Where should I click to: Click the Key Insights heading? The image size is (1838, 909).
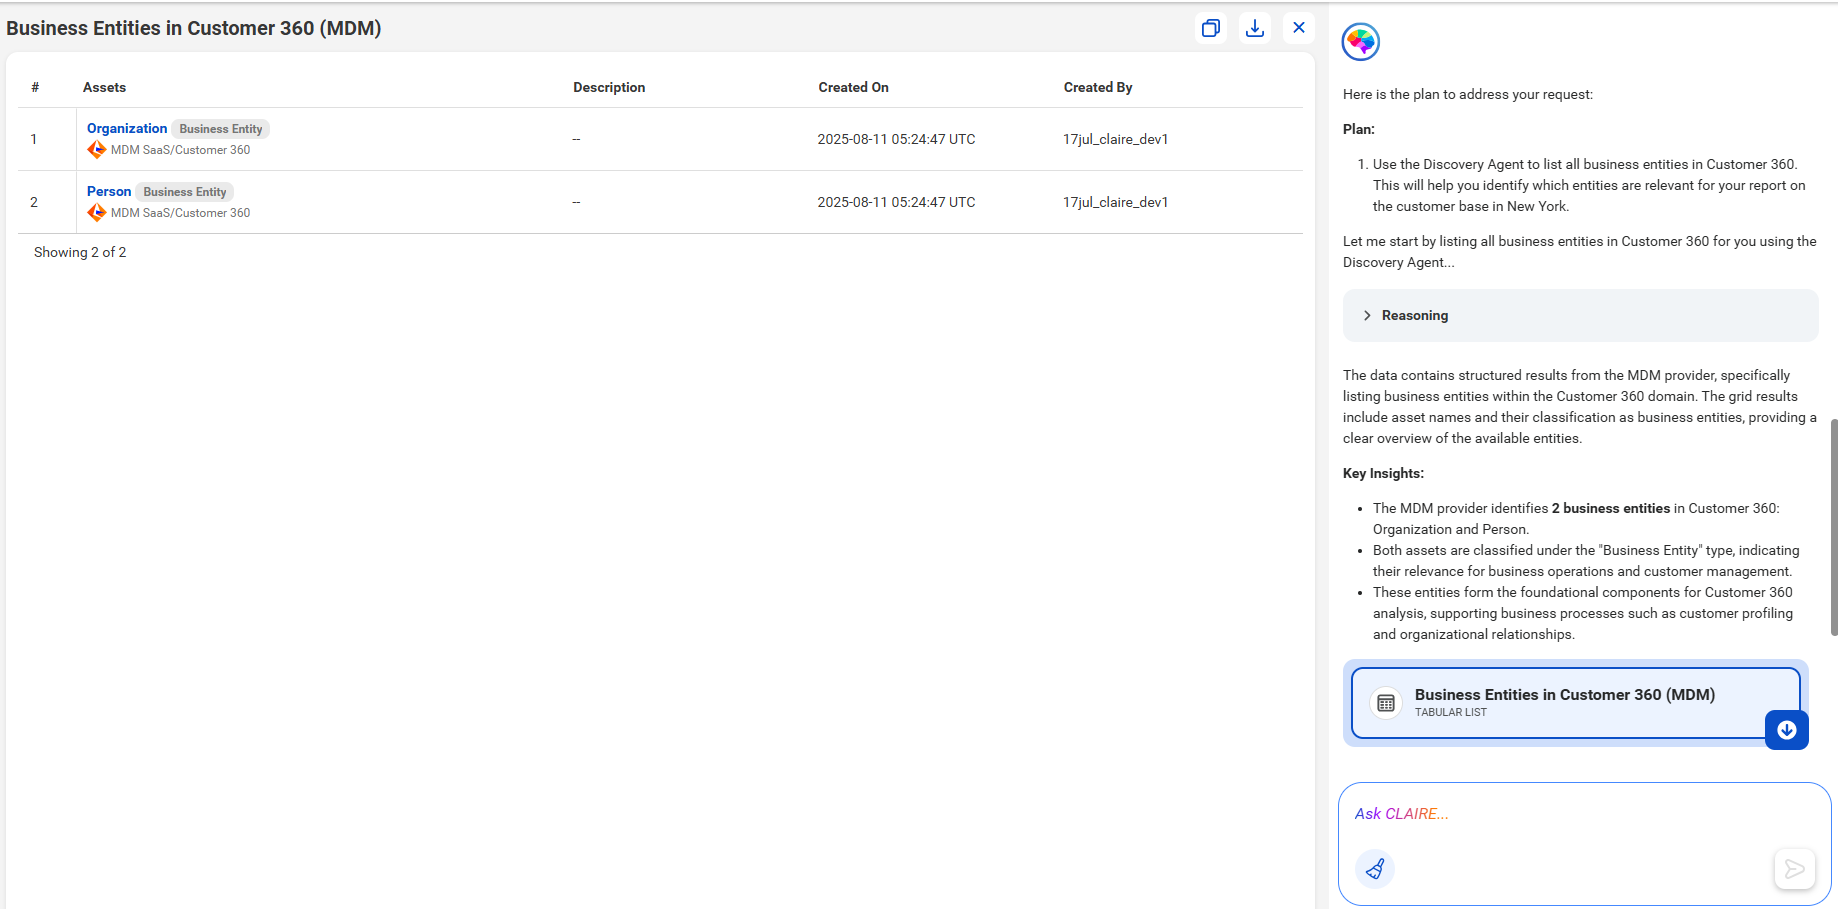1383,474
